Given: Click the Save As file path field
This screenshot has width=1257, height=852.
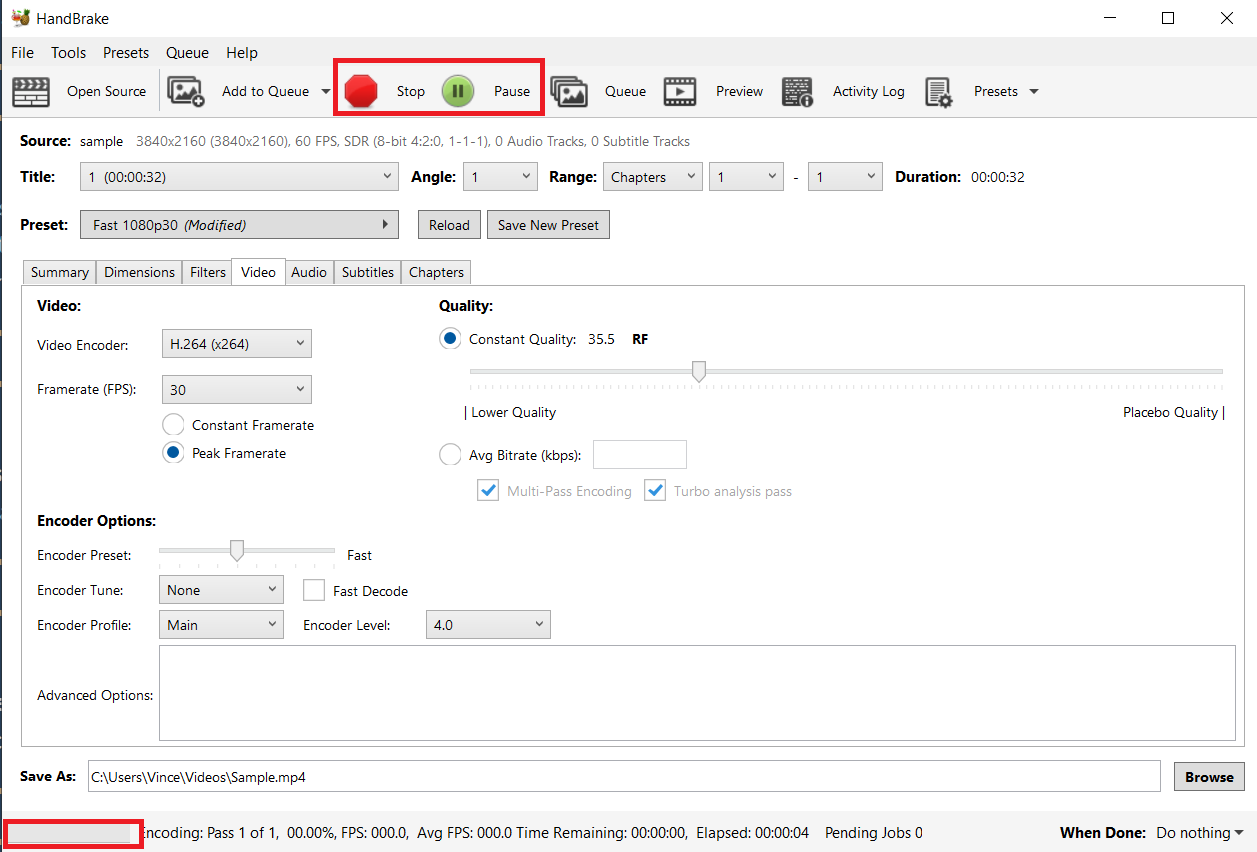Looking at the screenshot, I should click(x=623, y=777).
